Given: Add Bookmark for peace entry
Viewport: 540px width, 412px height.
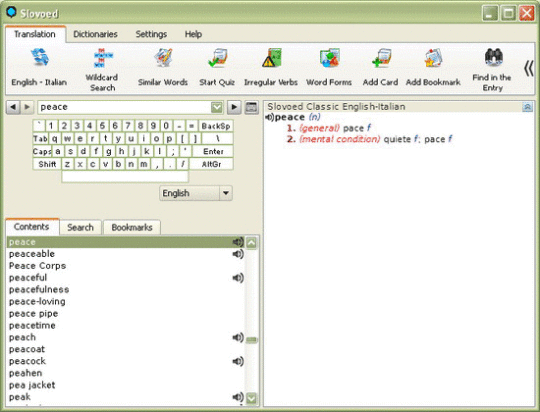Looking at the screenshot, I should pyautogui.click(x=433, y=67).
